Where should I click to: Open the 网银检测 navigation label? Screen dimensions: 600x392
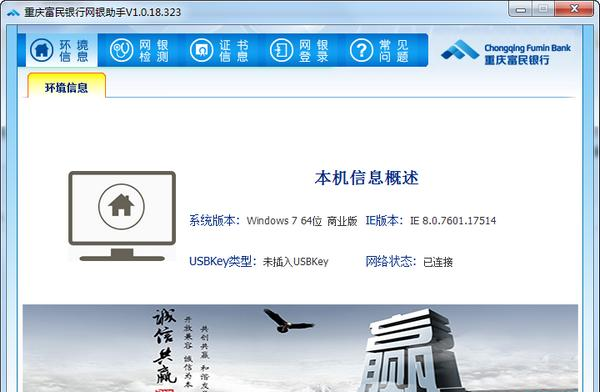click(153, 51)
